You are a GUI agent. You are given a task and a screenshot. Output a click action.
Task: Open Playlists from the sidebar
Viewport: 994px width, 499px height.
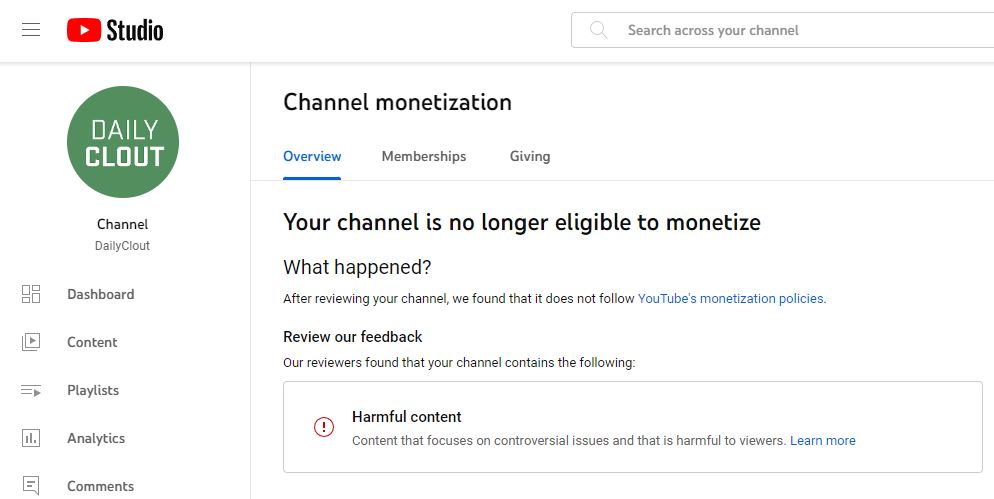pos(93,390)
